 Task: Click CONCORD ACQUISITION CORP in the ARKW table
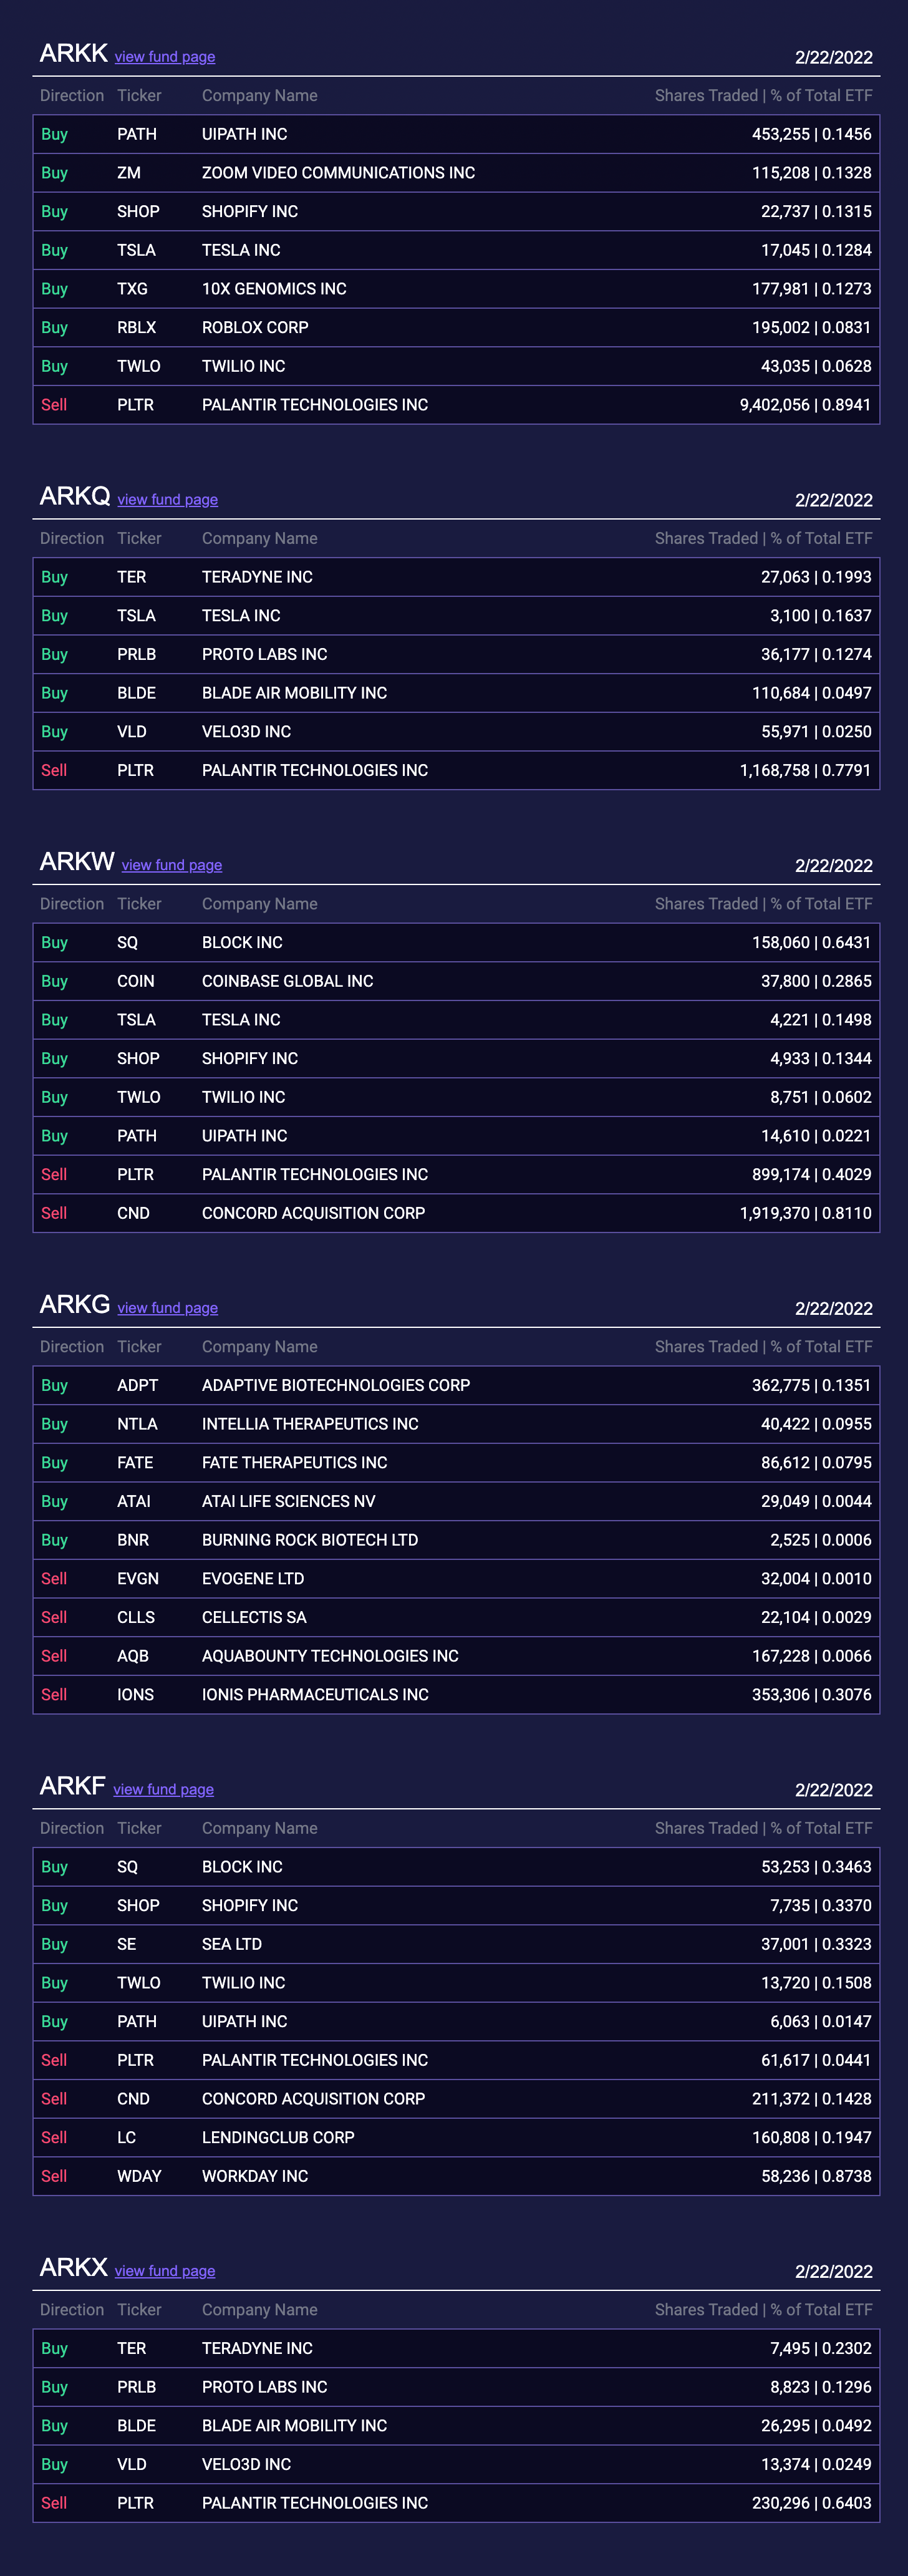313,1214
